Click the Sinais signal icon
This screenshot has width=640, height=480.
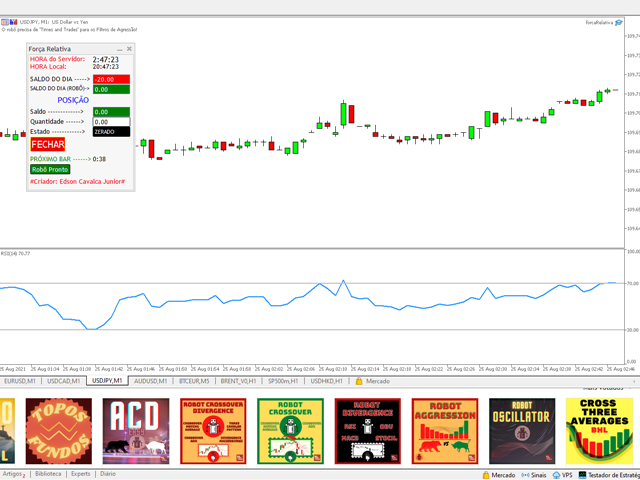click(x=525, y=475)
